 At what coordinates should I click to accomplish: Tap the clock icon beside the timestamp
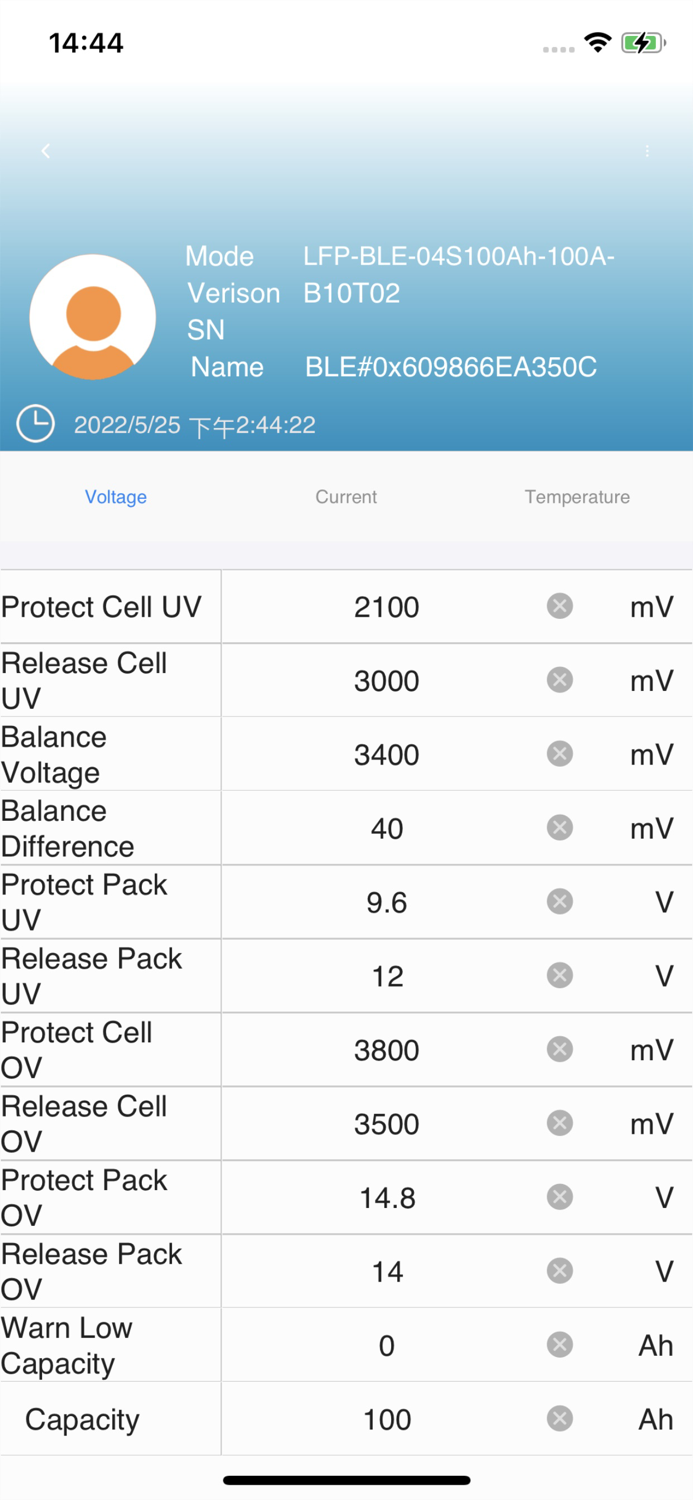coord(35,423)
